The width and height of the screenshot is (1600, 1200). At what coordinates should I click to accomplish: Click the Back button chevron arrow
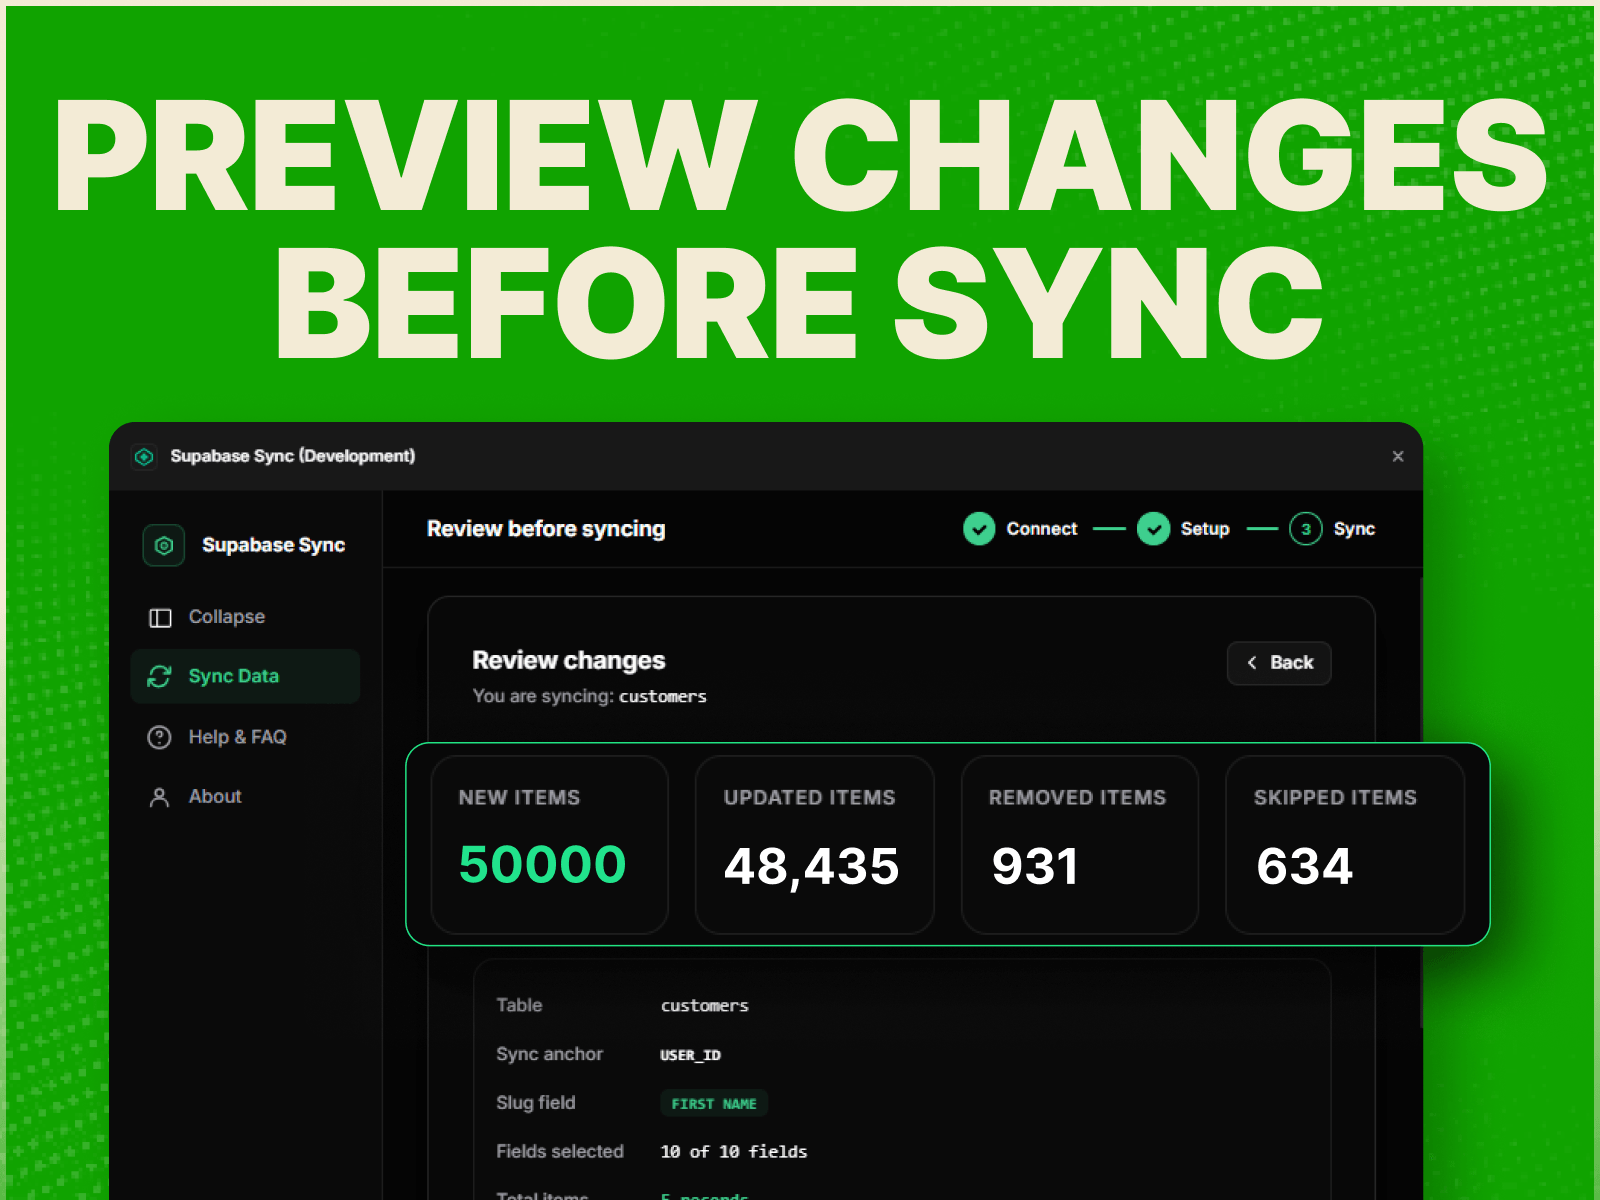pyautogui.click(x=1251, y=663)
